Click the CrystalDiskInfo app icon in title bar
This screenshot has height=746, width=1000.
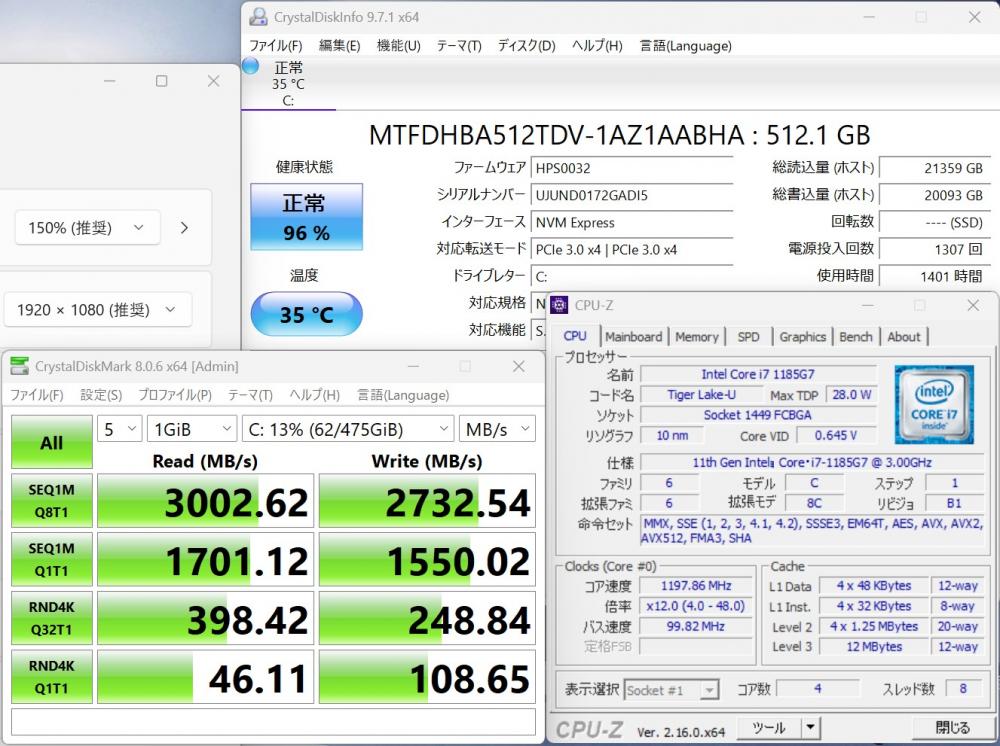click(258, 17)
